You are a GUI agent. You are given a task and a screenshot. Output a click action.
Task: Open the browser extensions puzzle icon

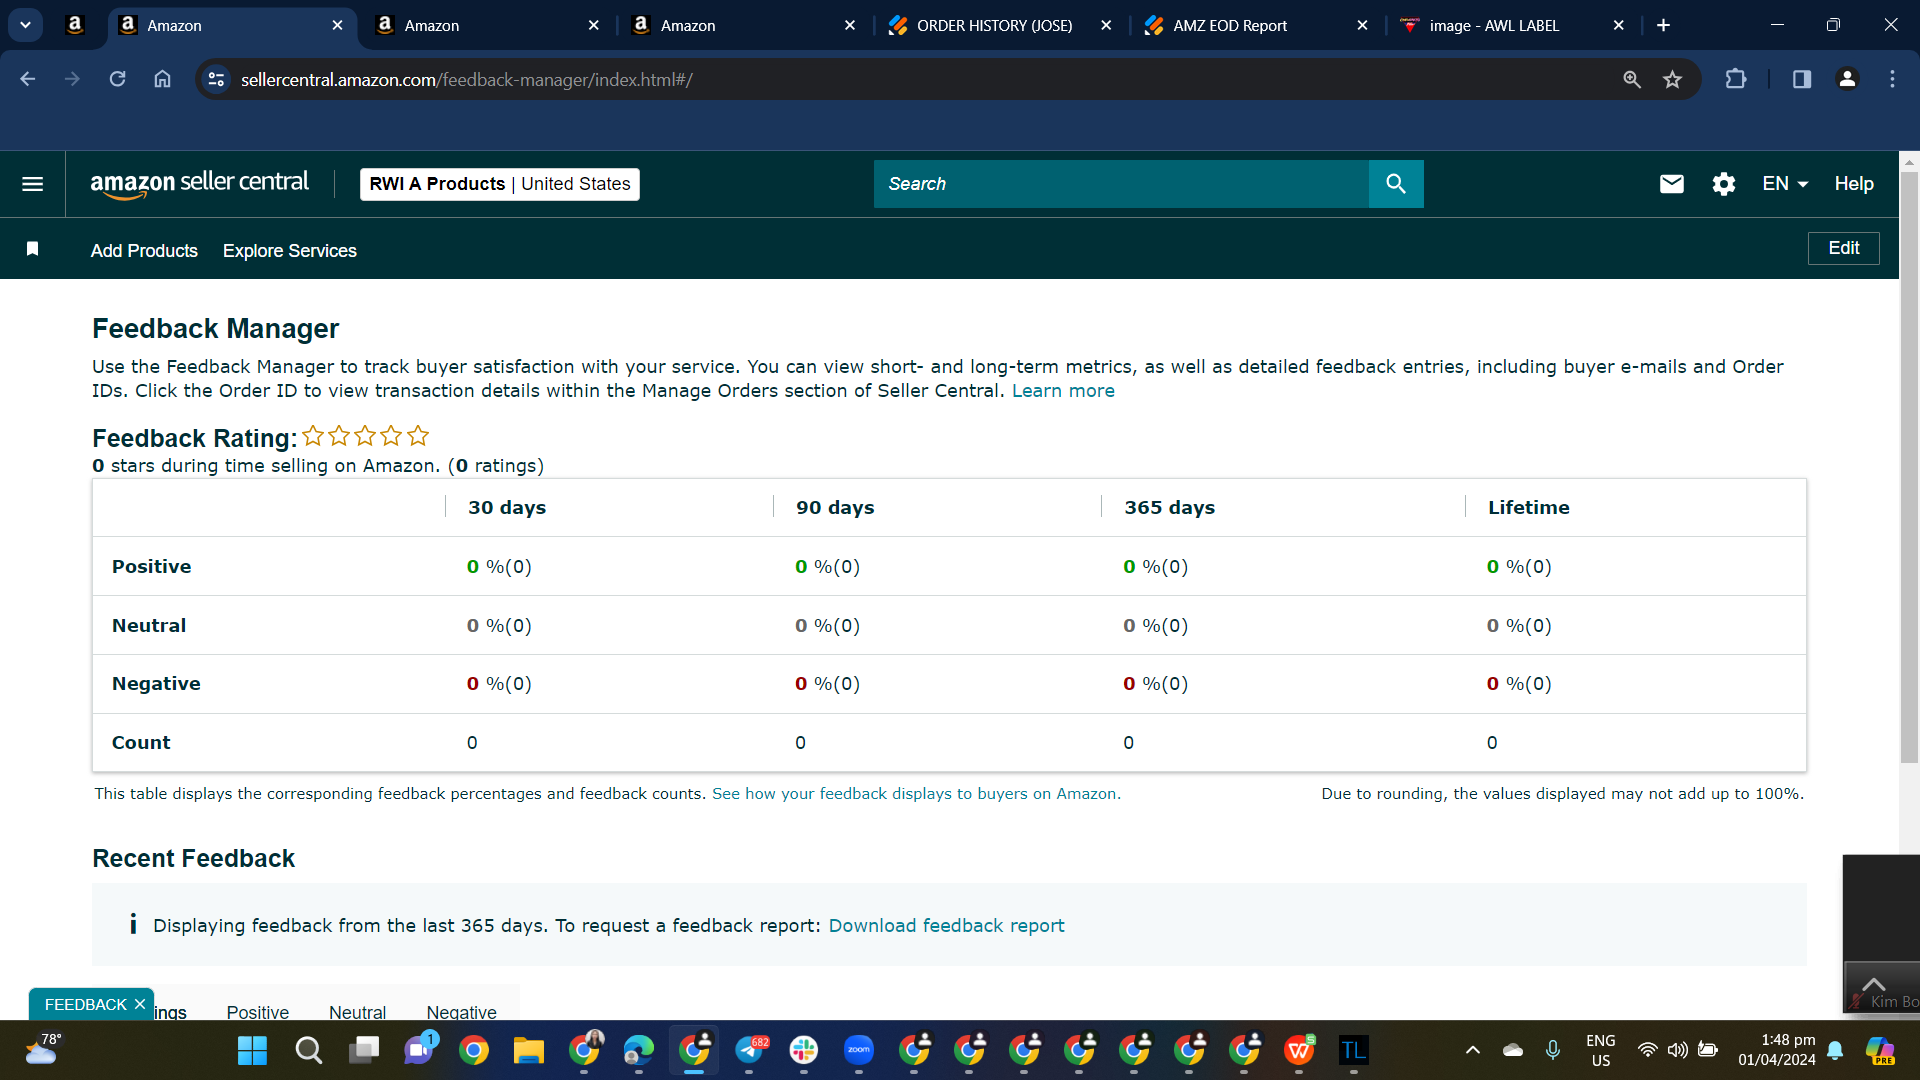click(x=1736, y=79)
